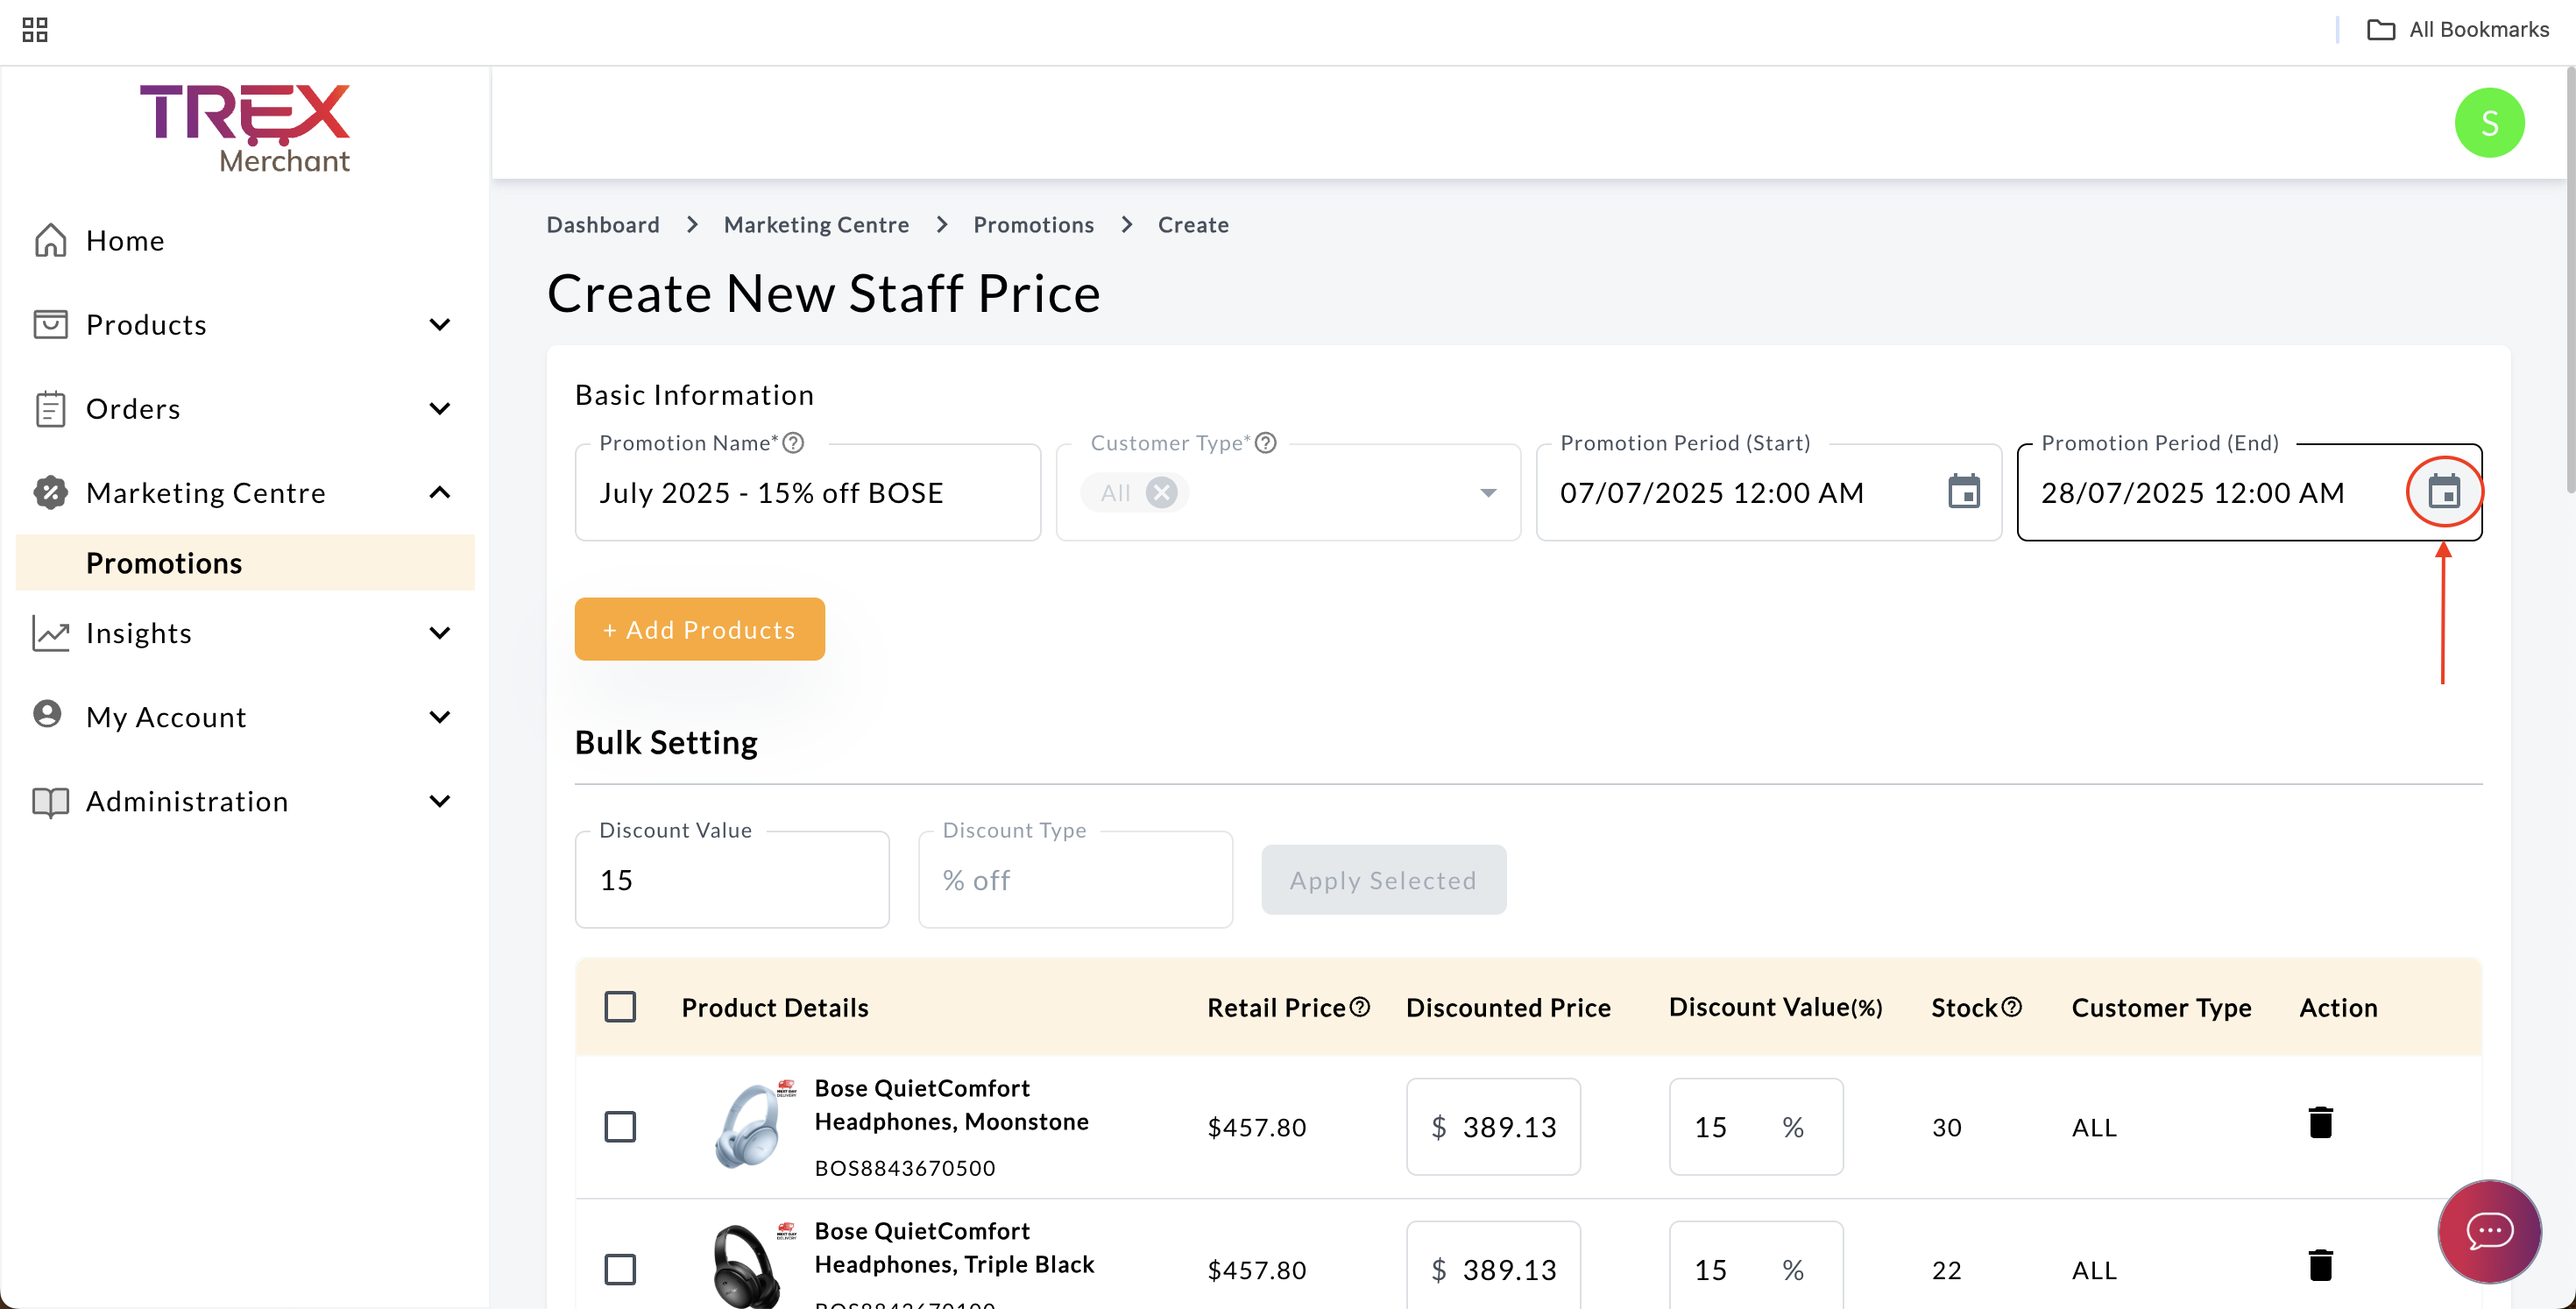Click the Marketing Centre sidebar label
Image resolution: width=2576 pixels, height=1309 pixels.
click(205, 493)
